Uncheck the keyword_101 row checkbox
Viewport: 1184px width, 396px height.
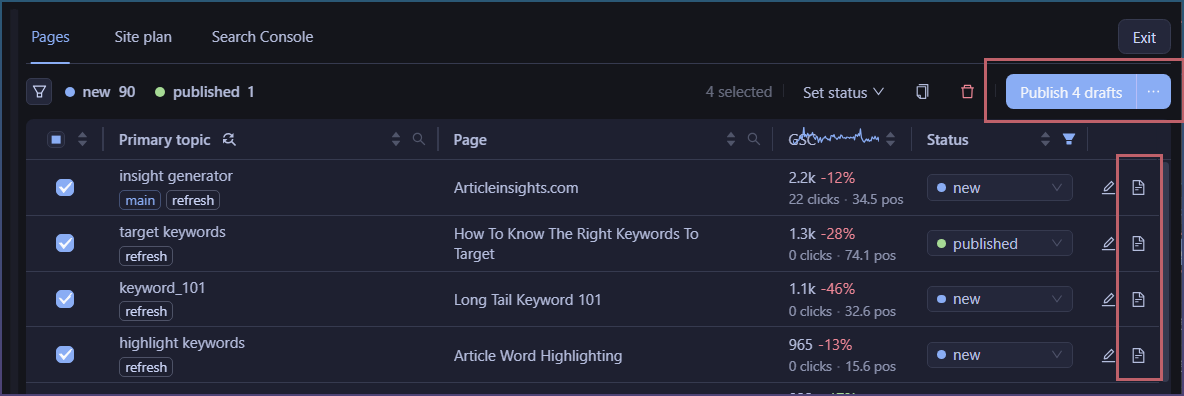click(65, 299)
